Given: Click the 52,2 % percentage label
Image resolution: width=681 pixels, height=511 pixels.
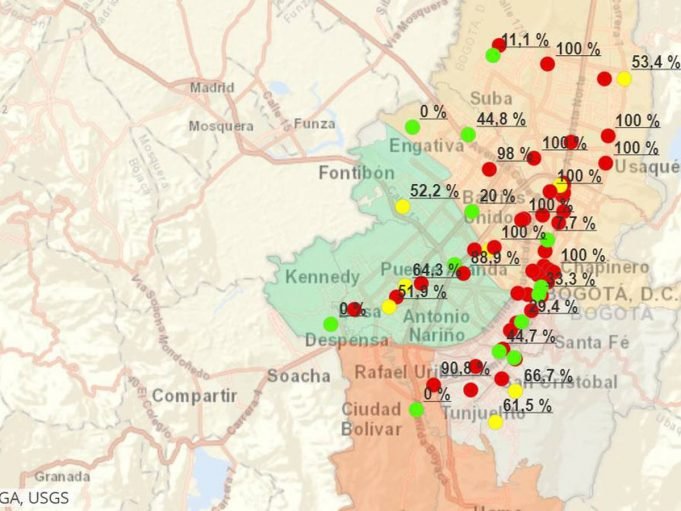Looking at the screenshot, I should tap(434, 190).
